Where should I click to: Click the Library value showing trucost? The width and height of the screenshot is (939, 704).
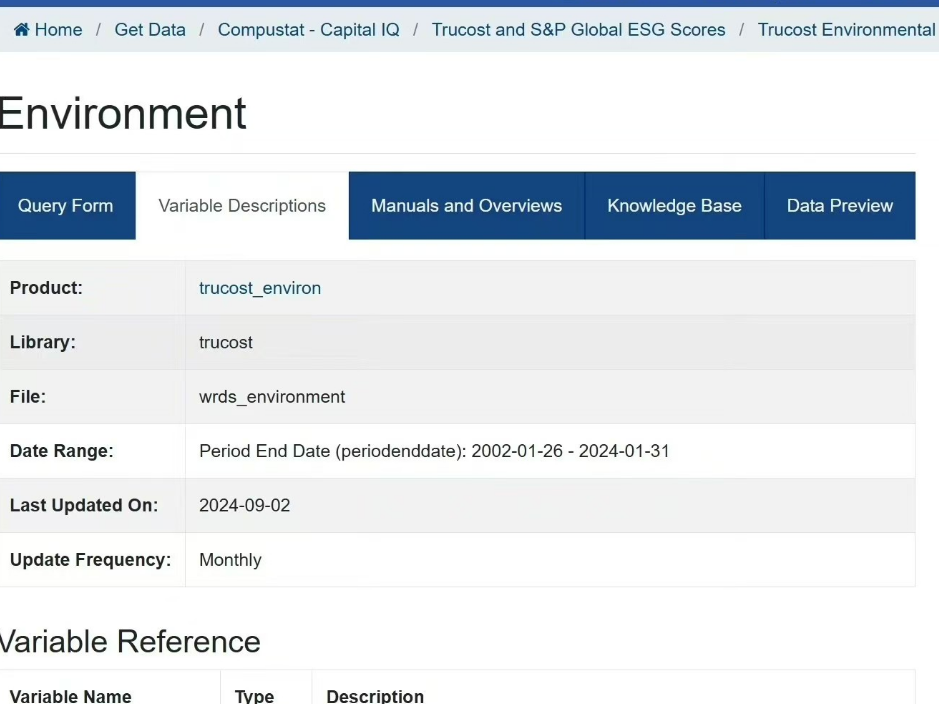point(225,342)
